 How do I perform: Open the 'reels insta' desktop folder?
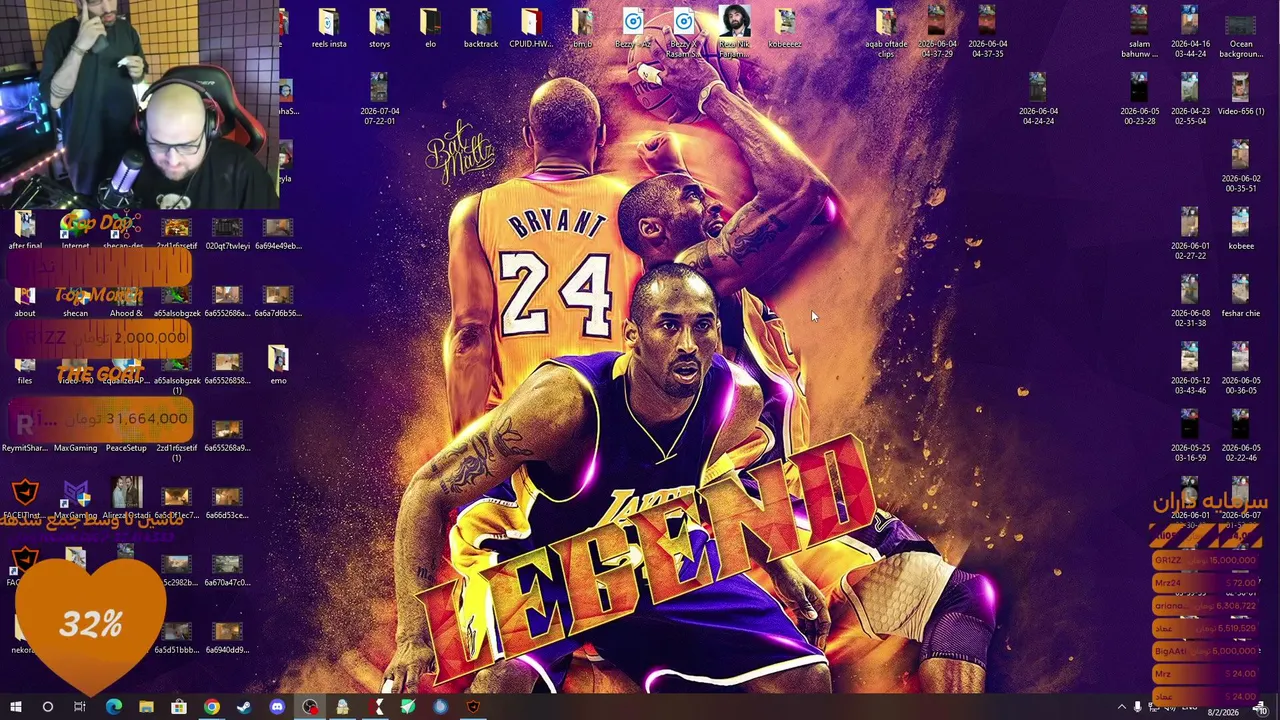tap(329, 29)
